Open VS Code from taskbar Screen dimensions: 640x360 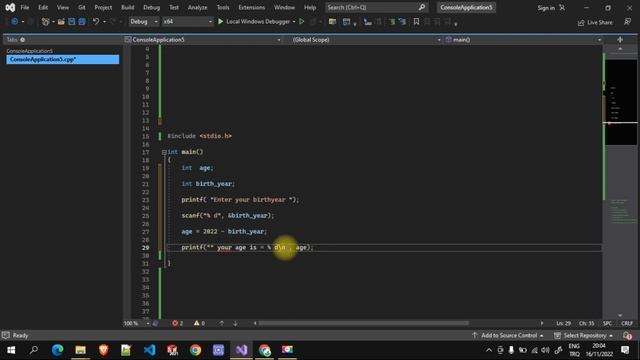[x=149, y=350]
